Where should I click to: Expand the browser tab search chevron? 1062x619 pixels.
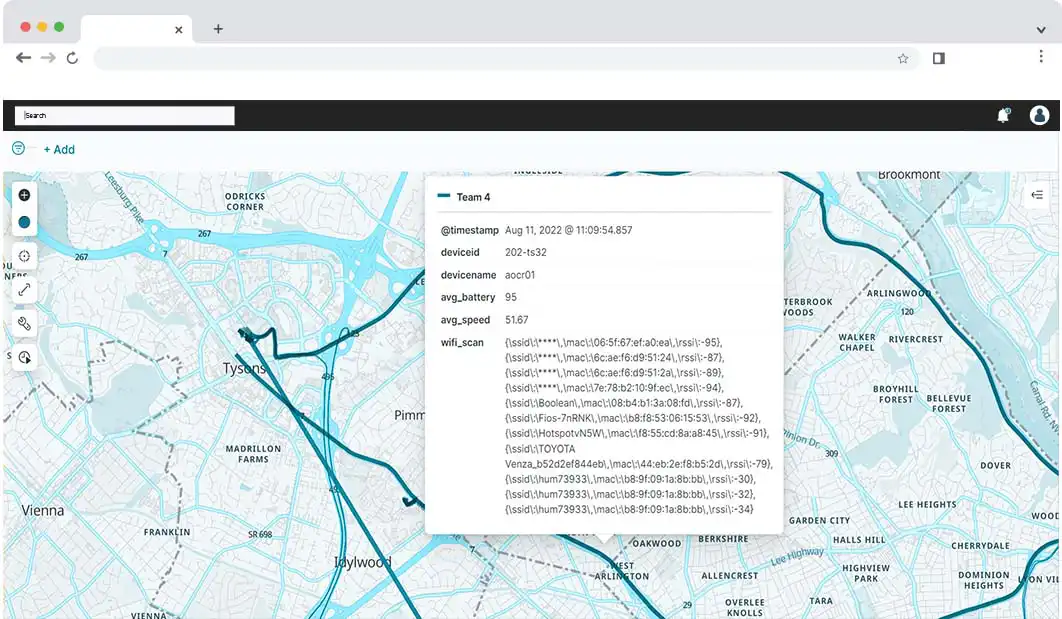pyautogui.click(x=1041, y=30)
